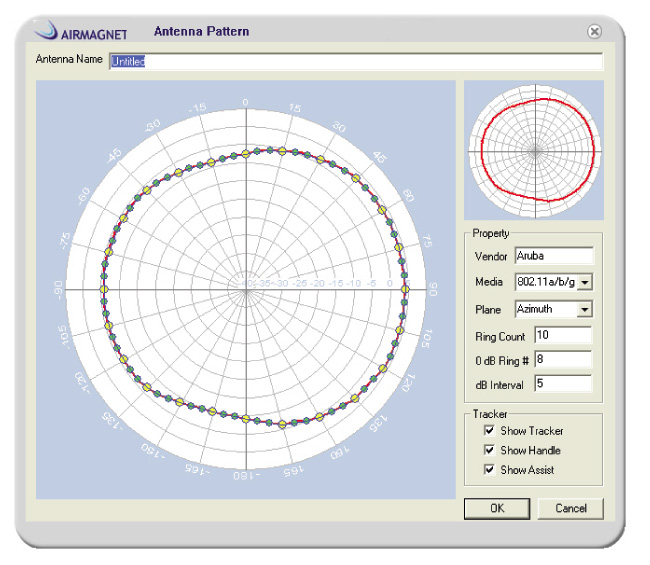Screen dimensions: 650x565
Task: Click the 0 dB Ring # field
Action: [x=563, y=359]
